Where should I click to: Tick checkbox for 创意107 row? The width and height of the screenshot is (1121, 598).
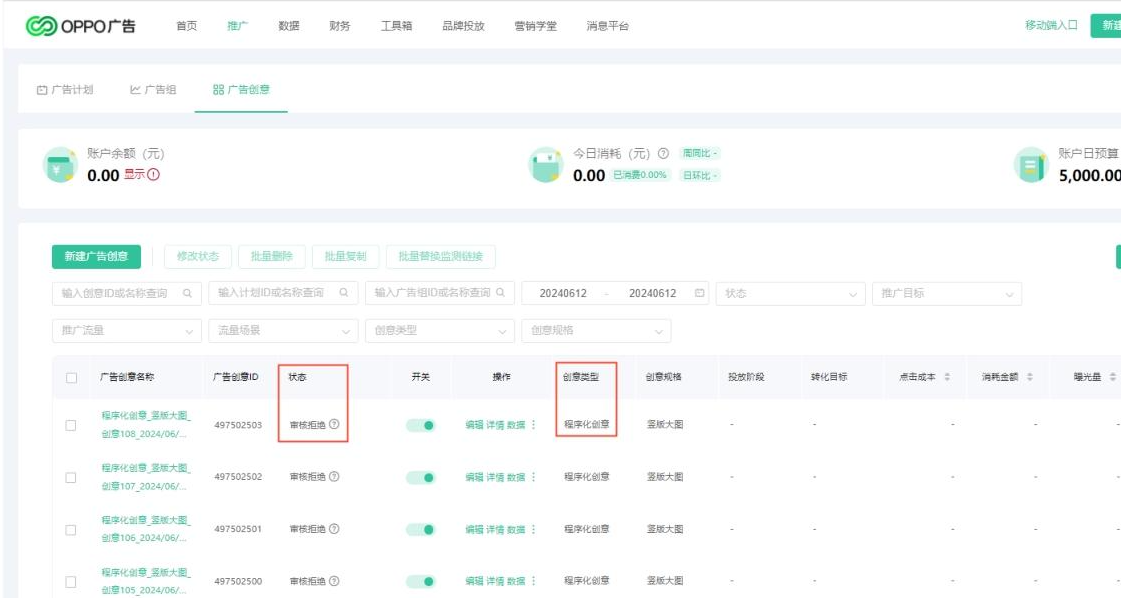[71, 477]
